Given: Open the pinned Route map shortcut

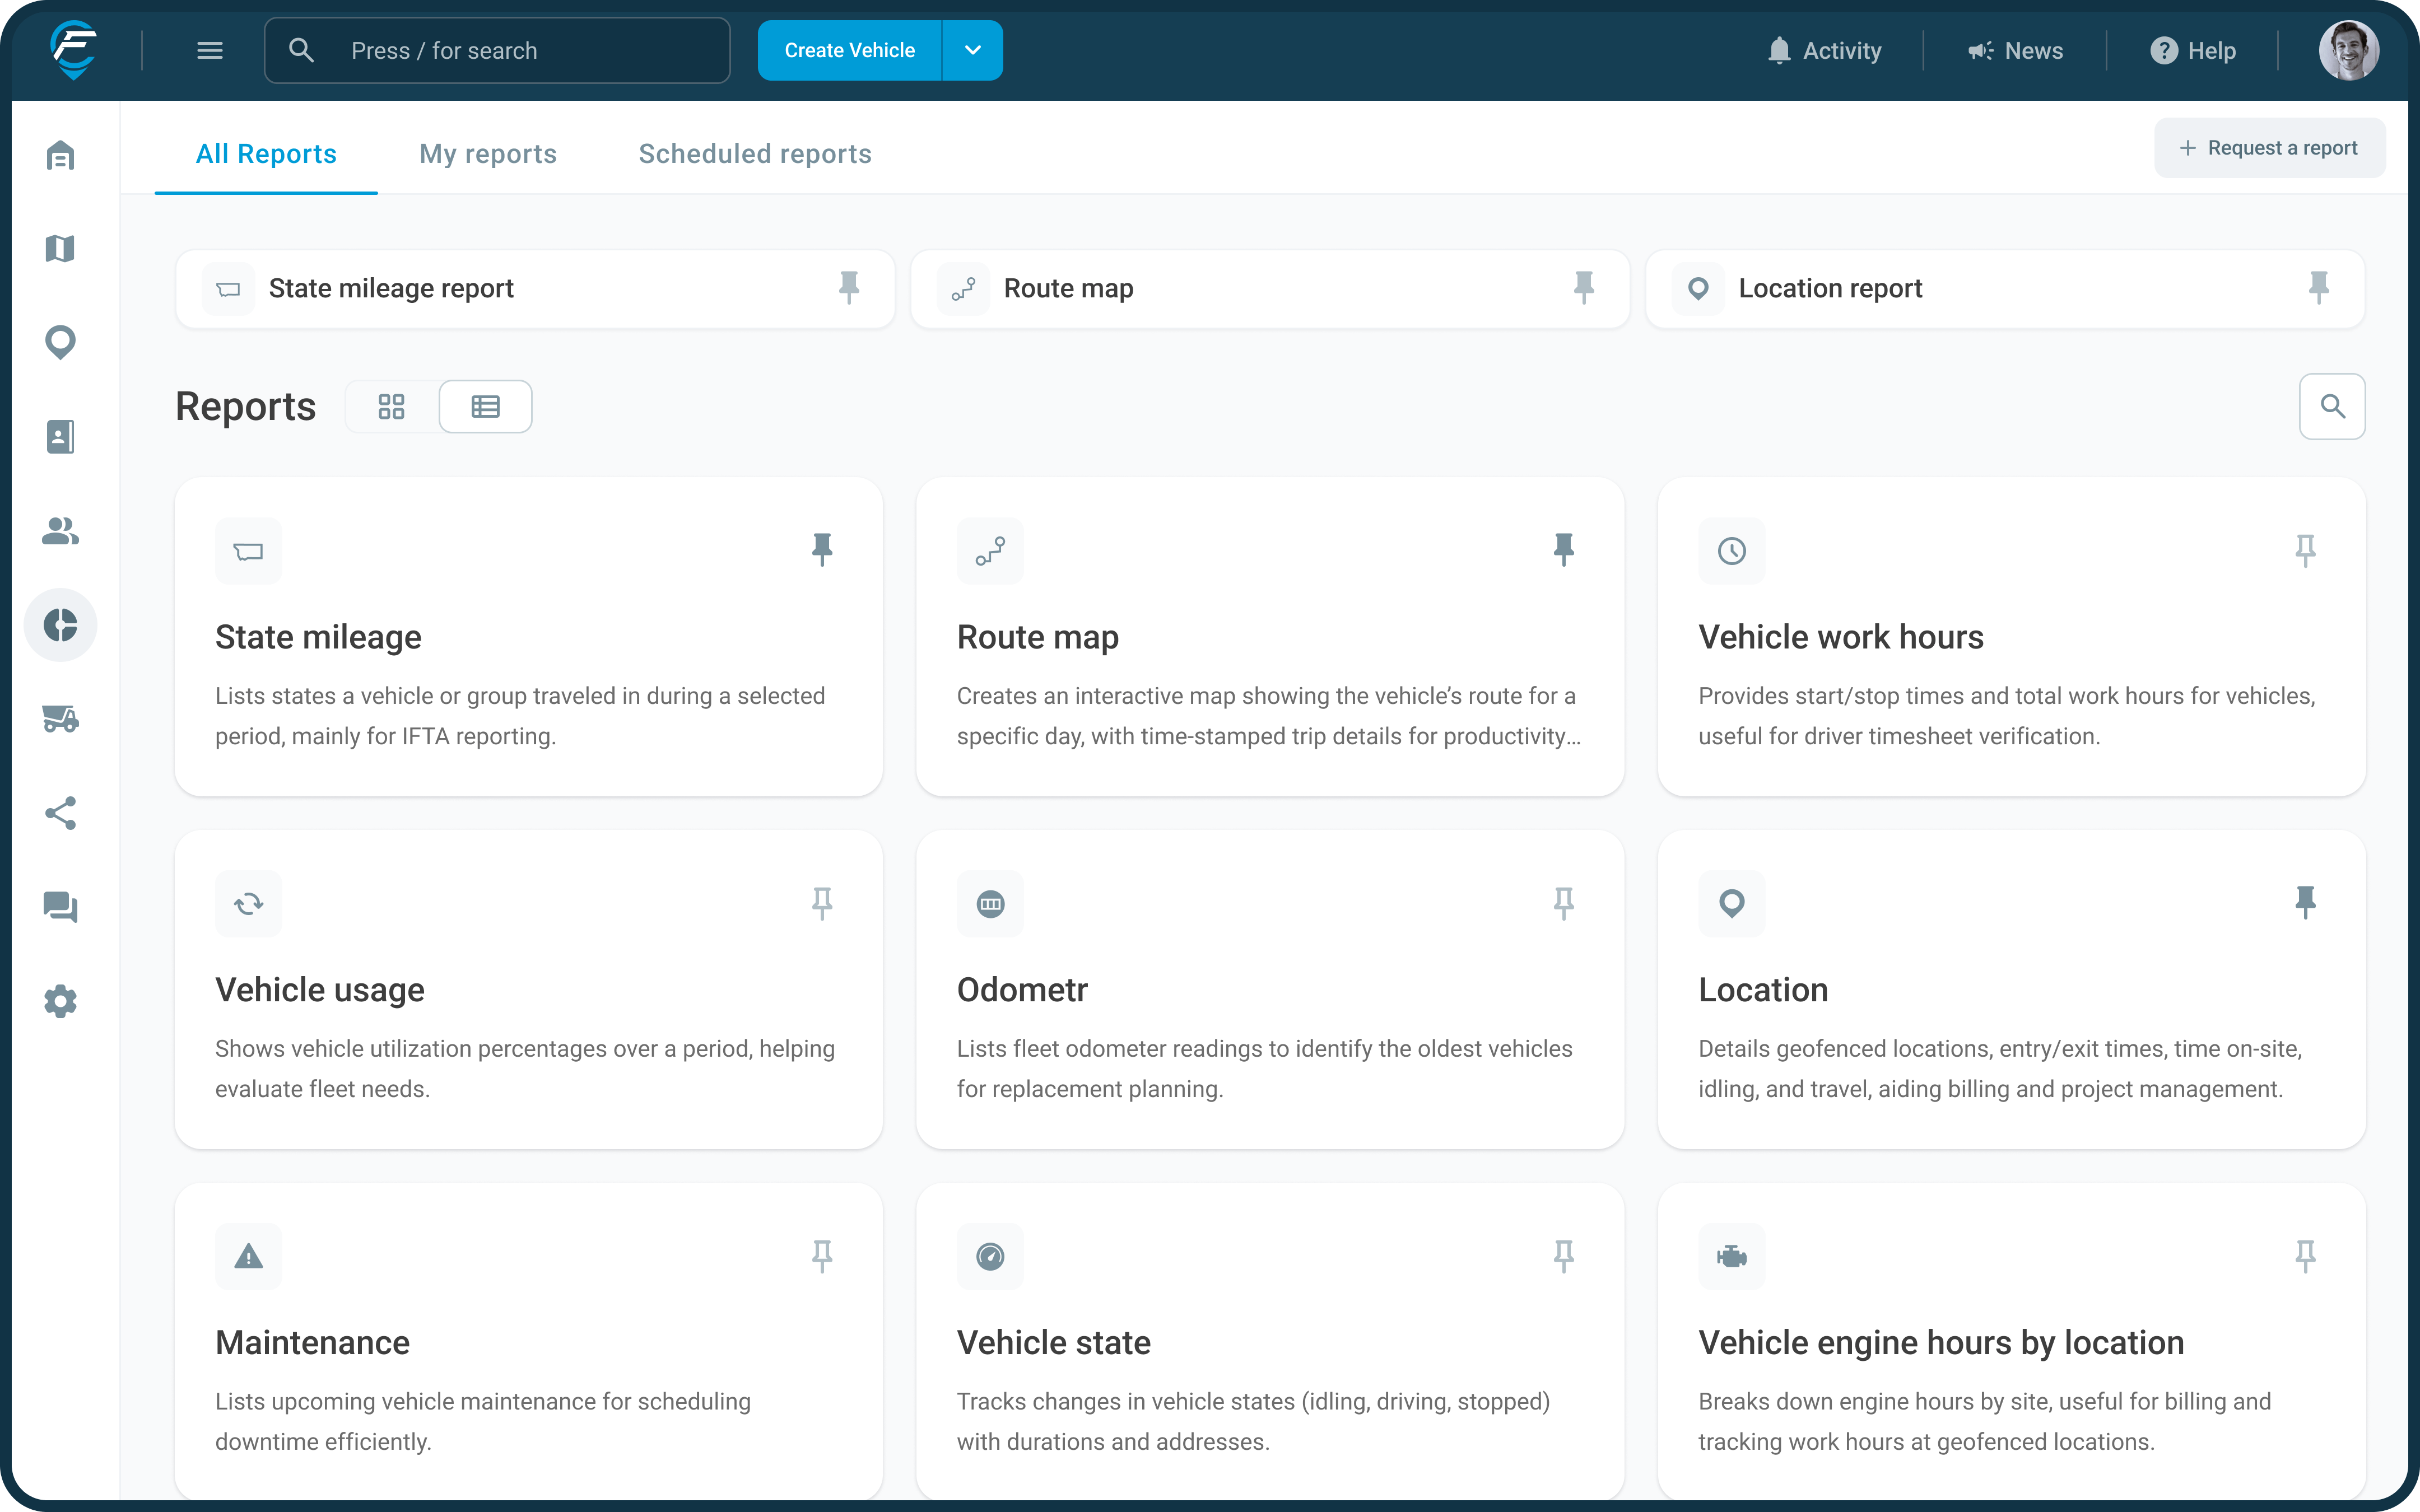Looking at the screenshot, I should 1270,289.
